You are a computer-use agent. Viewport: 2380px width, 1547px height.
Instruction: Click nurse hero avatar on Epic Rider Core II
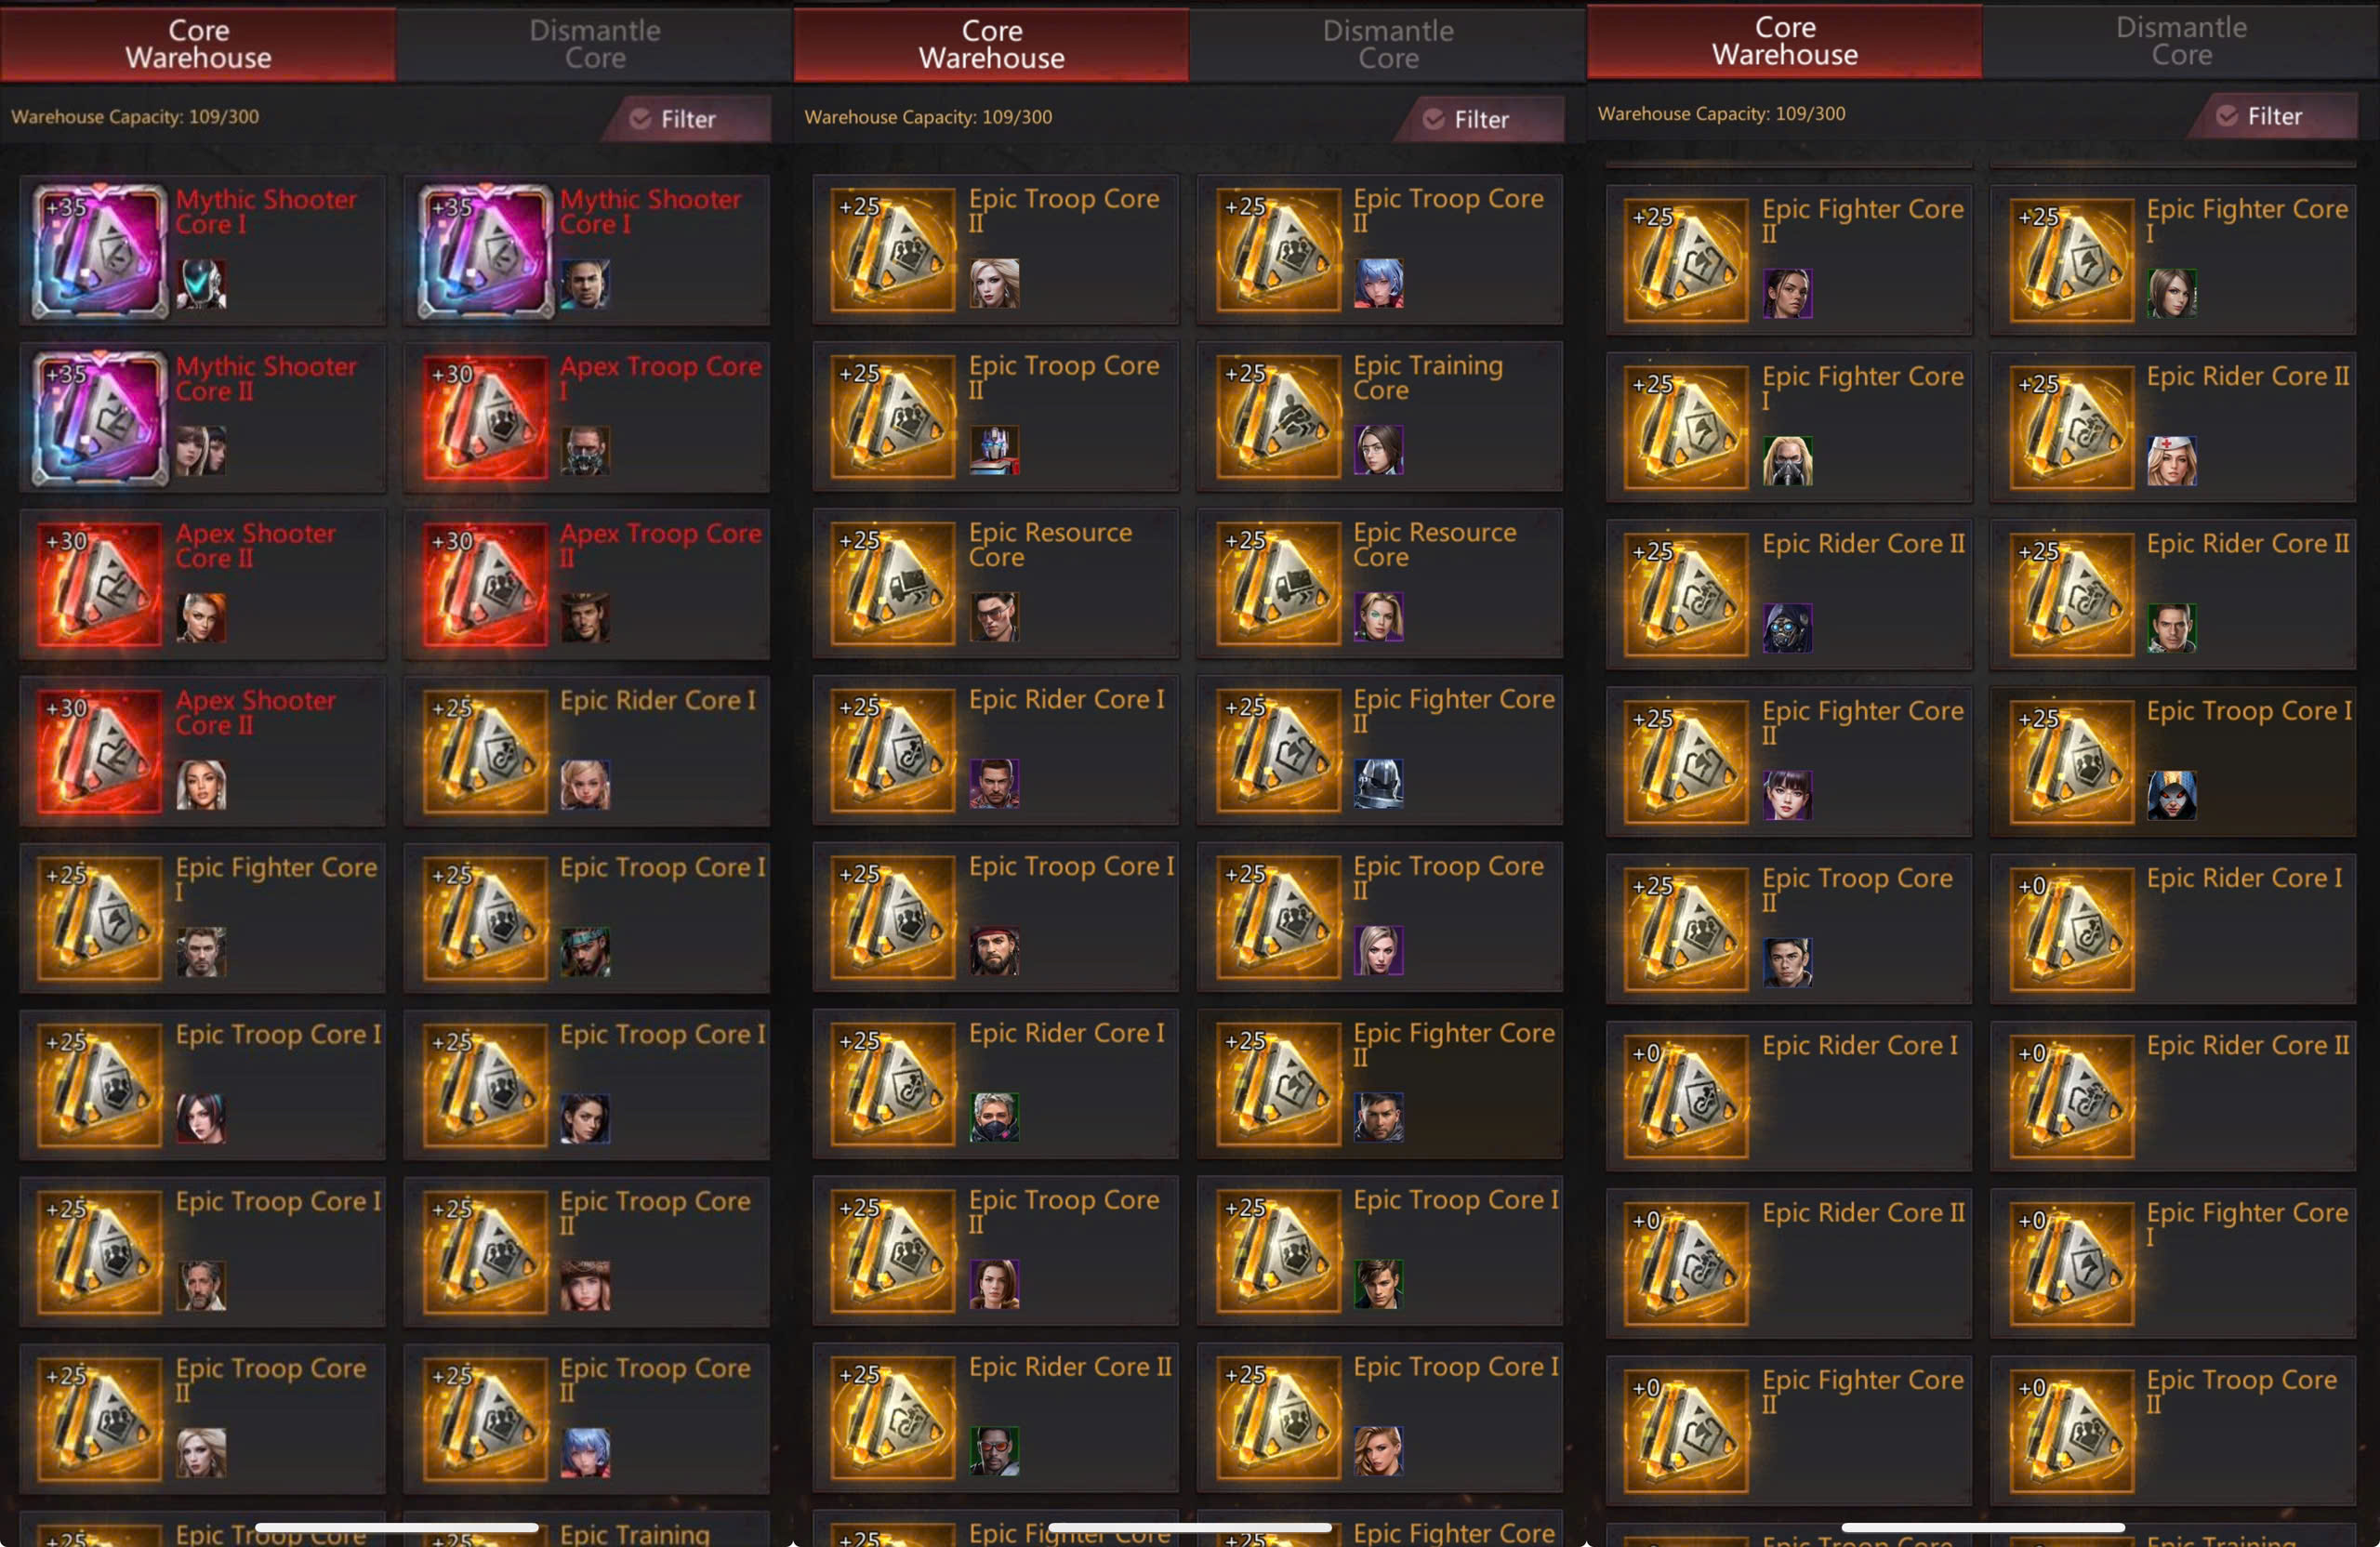coord(2171,461)
